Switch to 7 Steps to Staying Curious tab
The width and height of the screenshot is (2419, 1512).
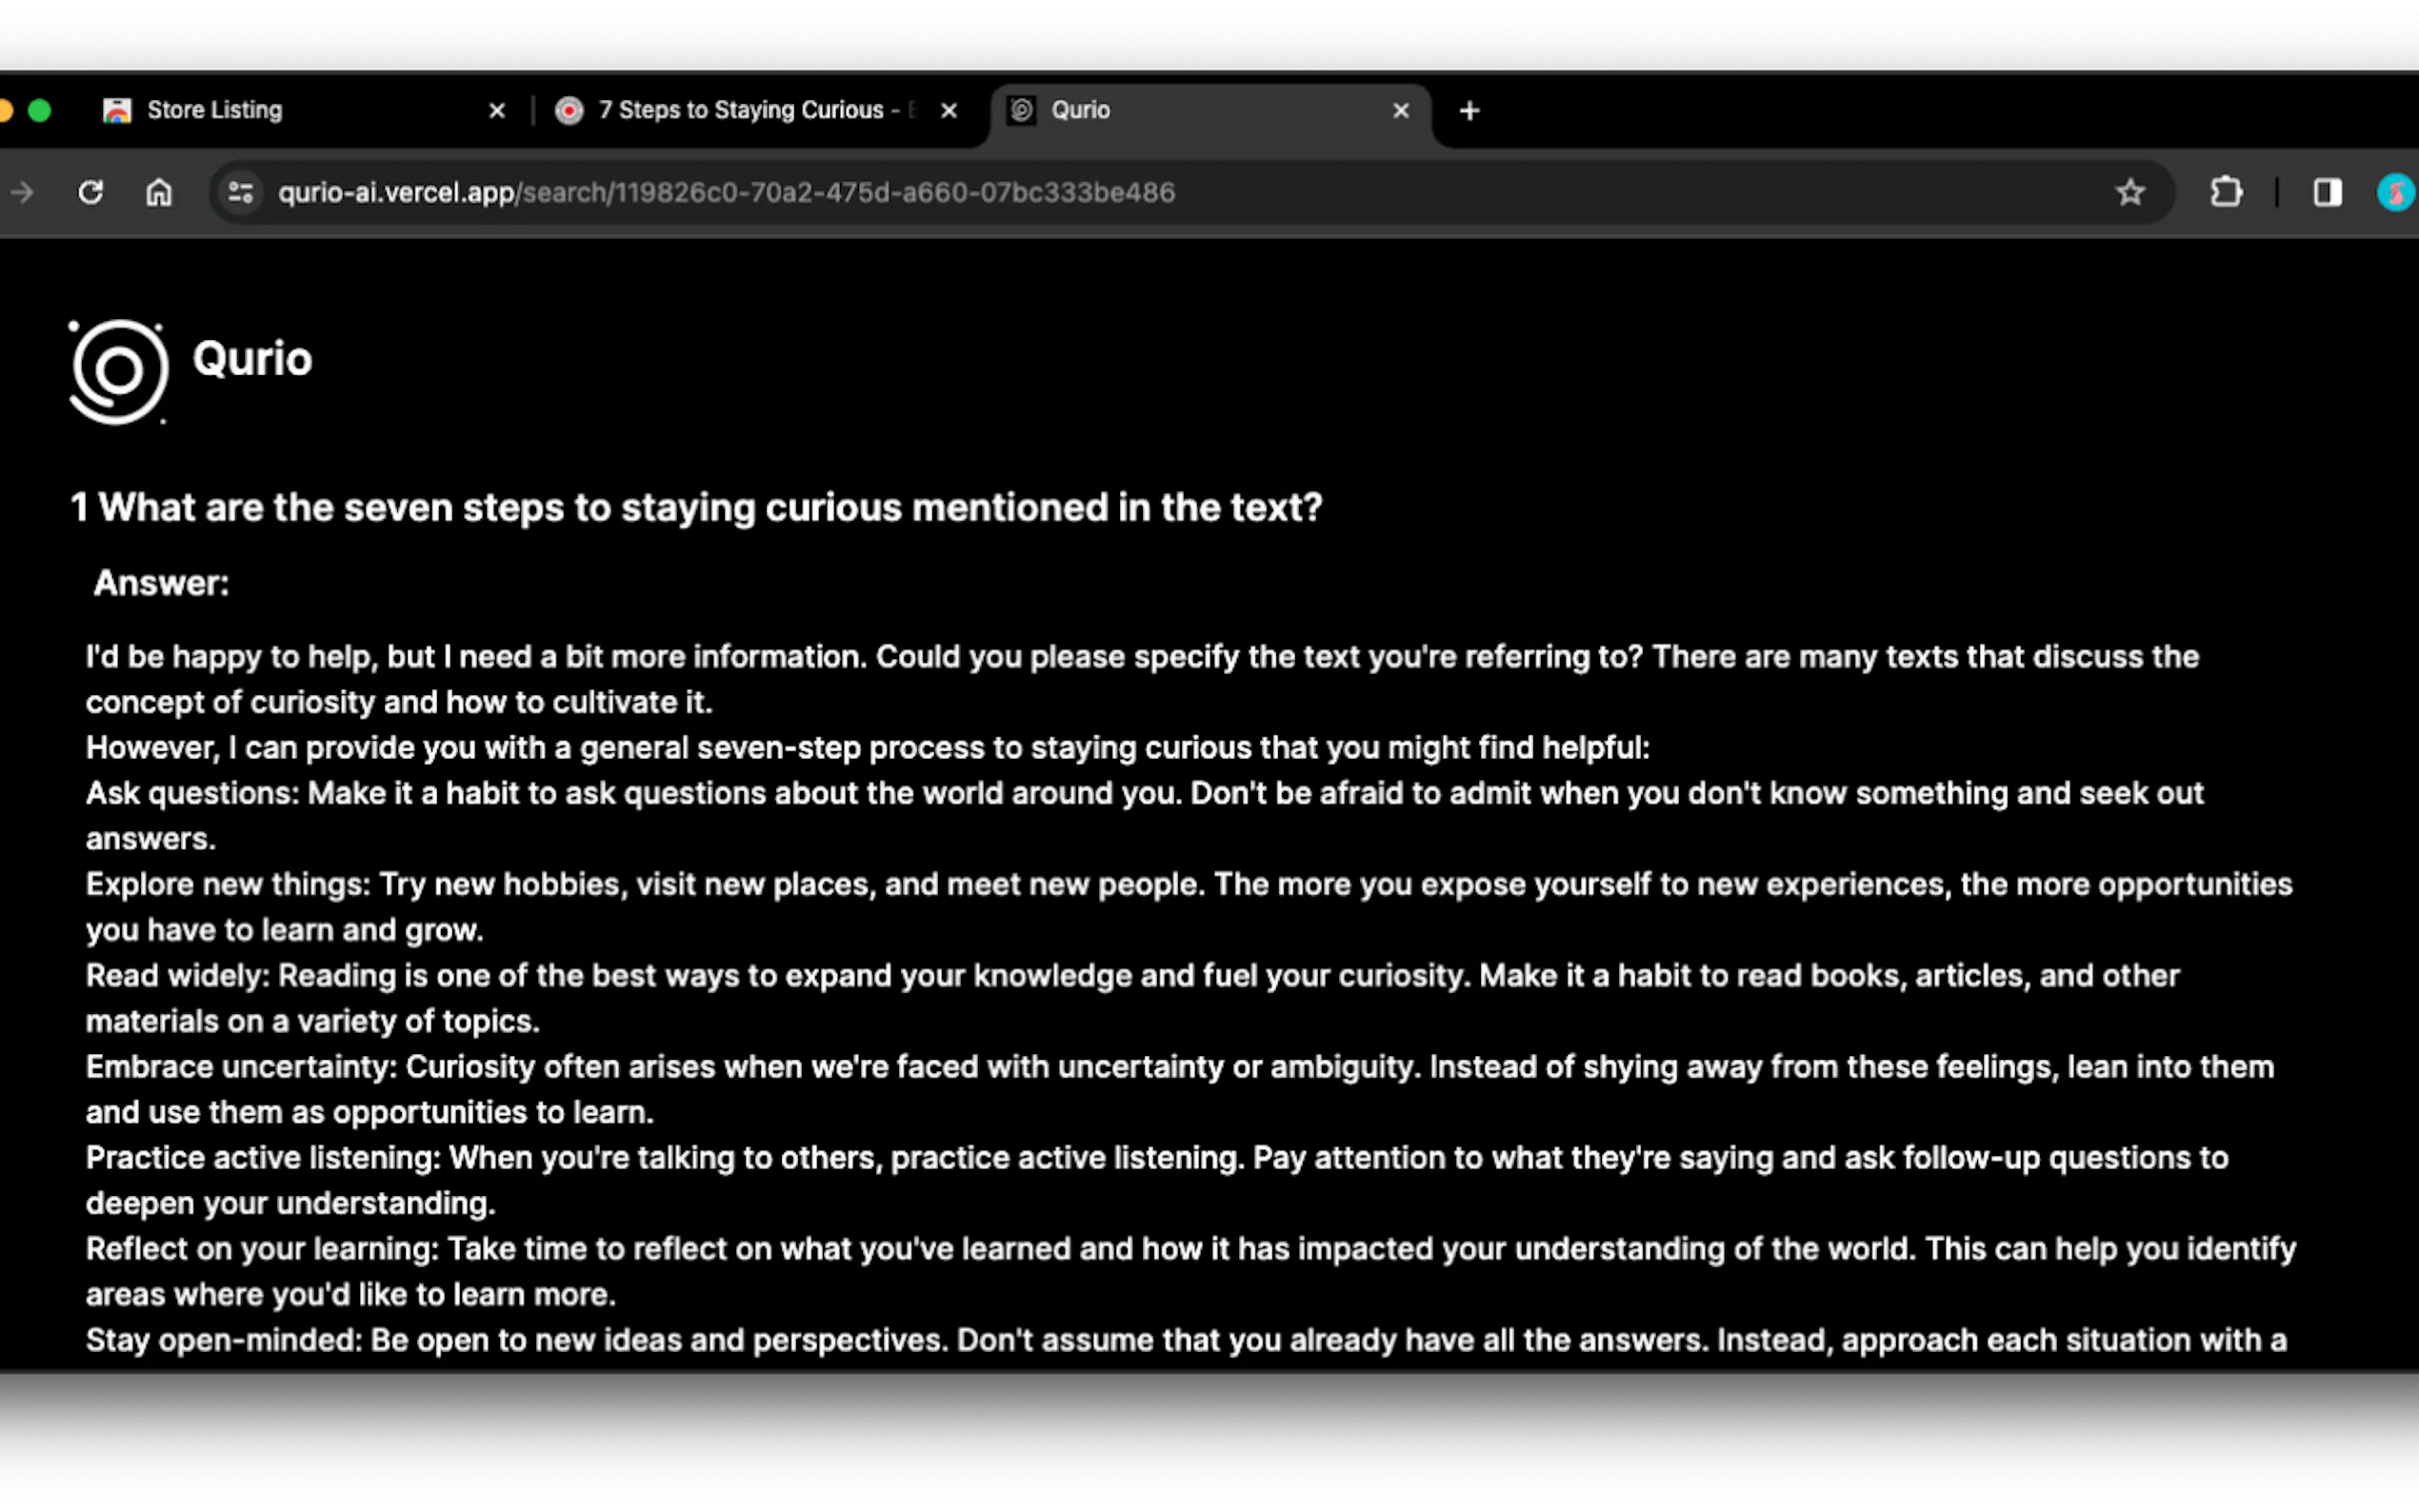[740, 110]
